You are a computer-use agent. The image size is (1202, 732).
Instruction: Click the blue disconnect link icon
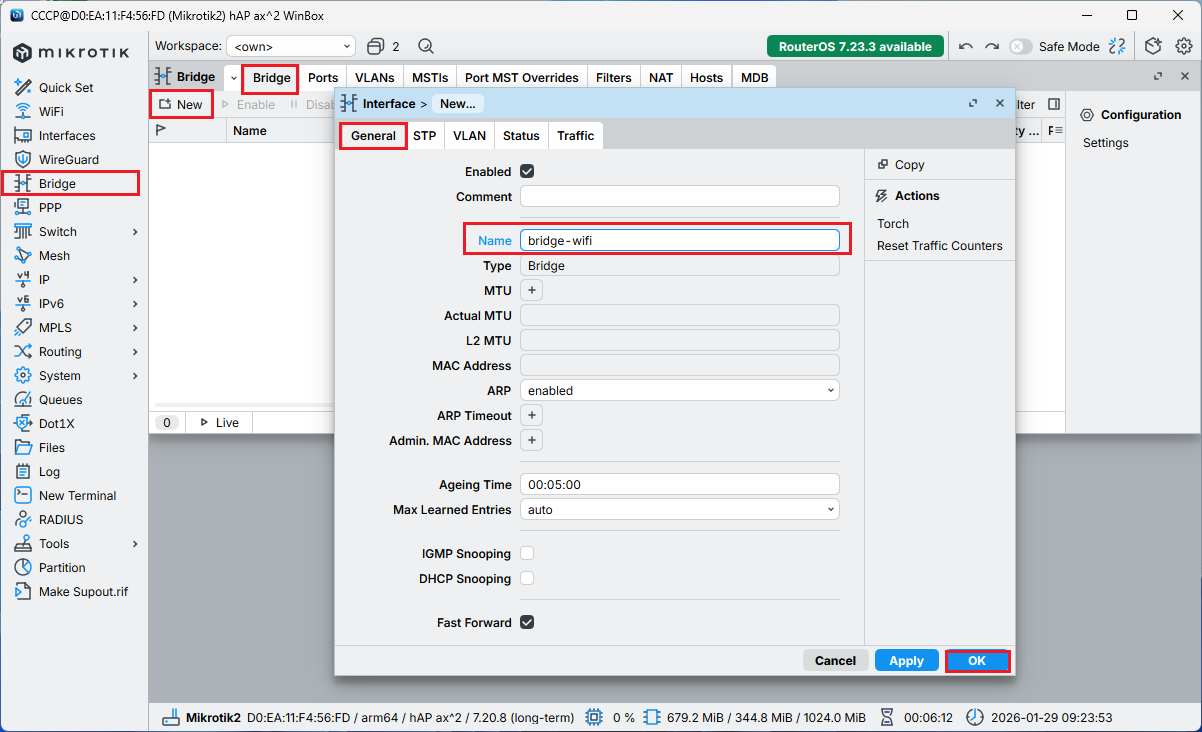pos(1118,46)
